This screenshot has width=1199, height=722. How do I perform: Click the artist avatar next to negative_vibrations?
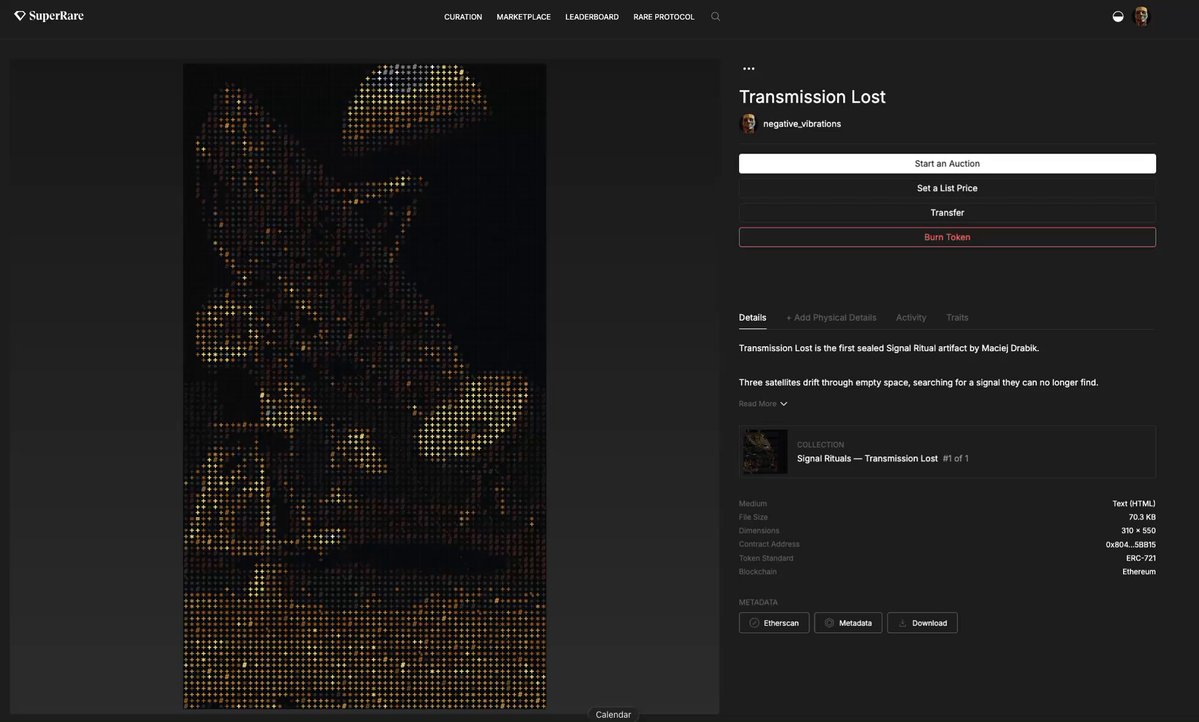click(x=749, y=123)
